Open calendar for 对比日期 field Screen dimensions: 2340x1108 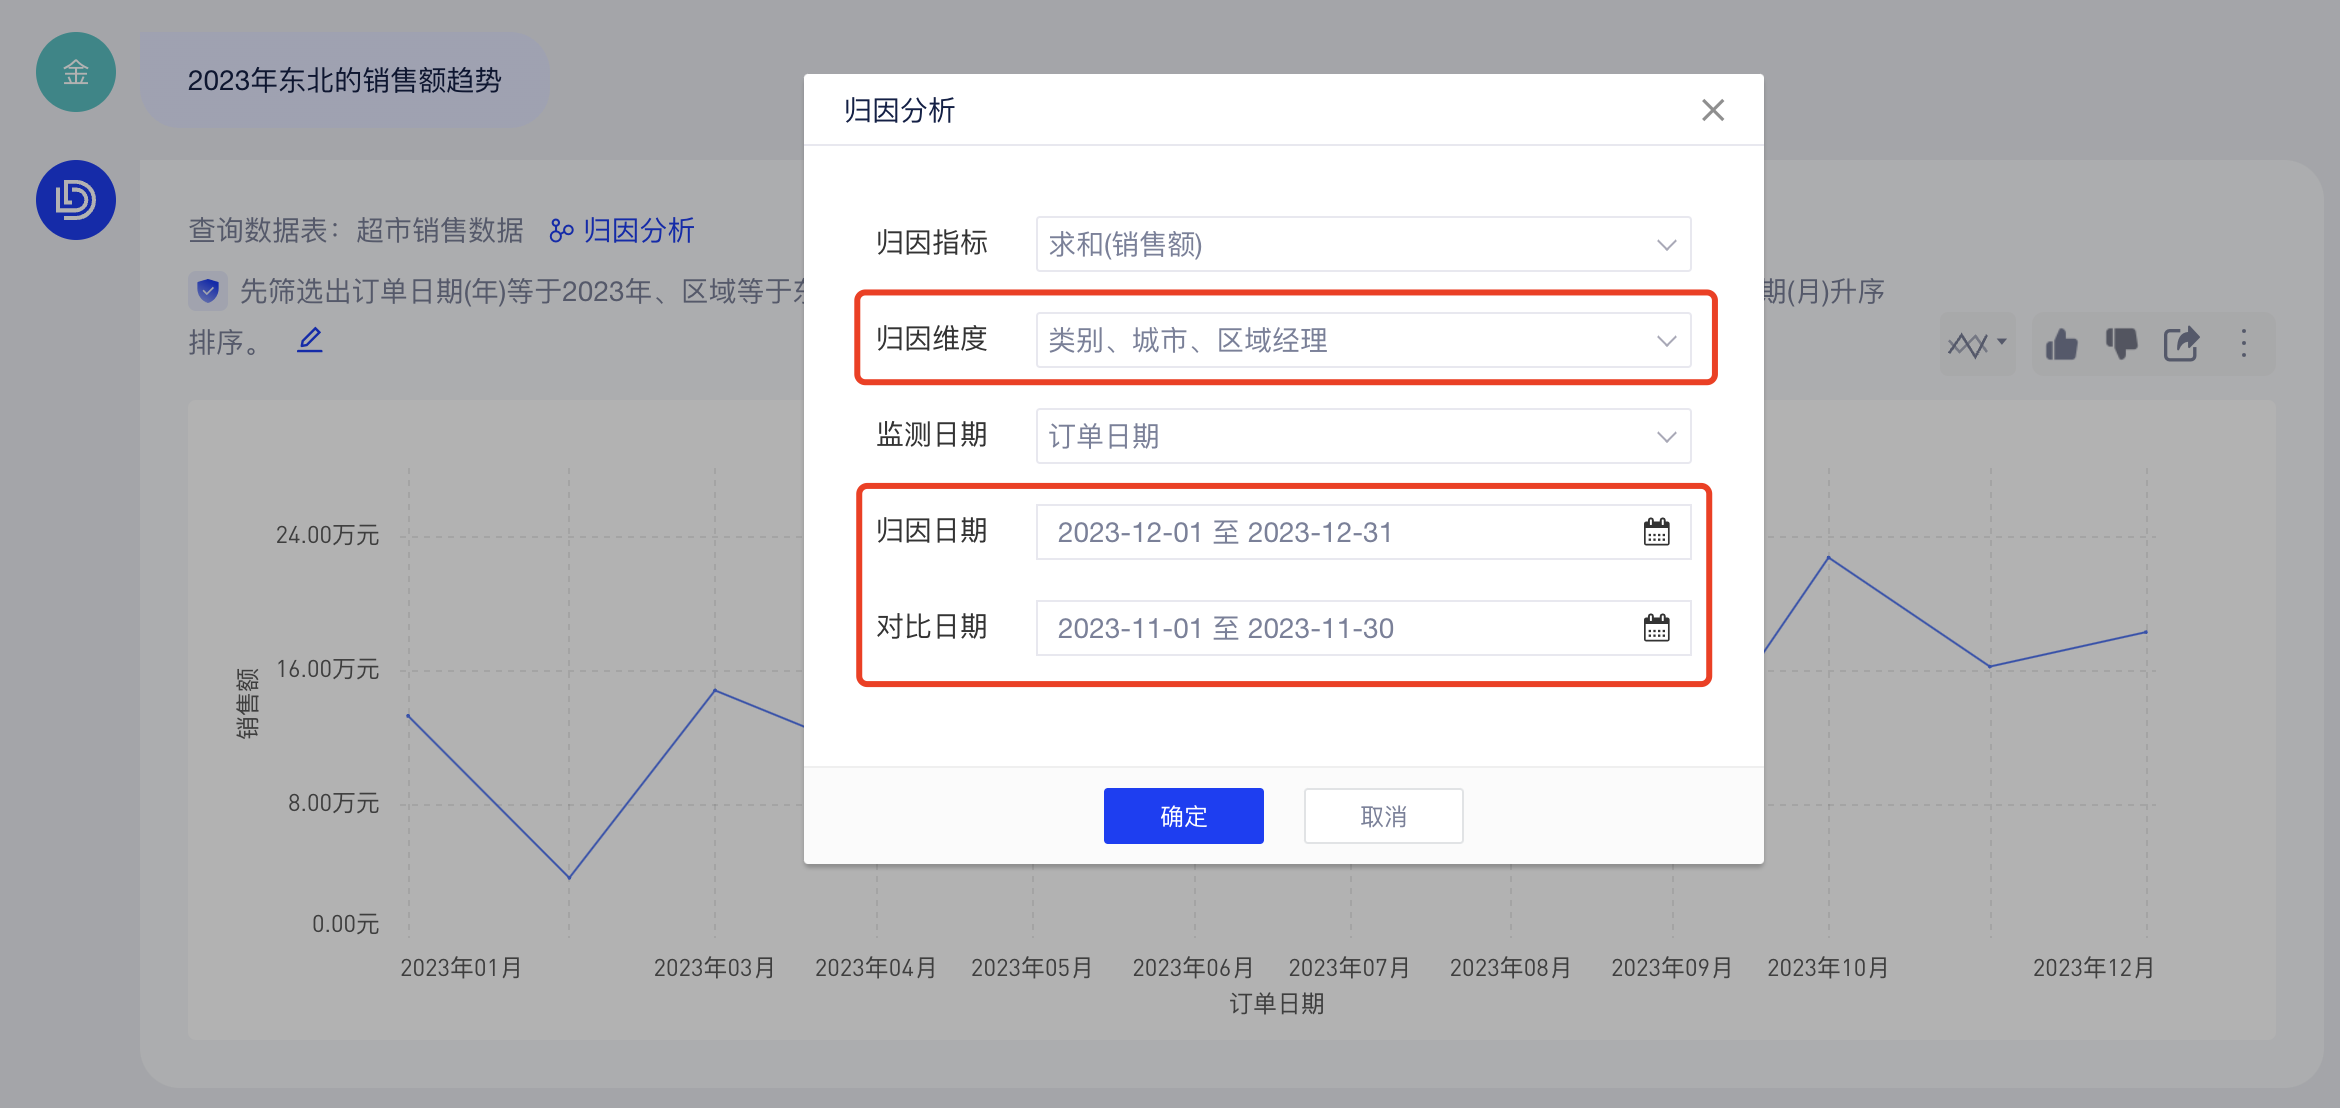click(x=1656, y=628)
